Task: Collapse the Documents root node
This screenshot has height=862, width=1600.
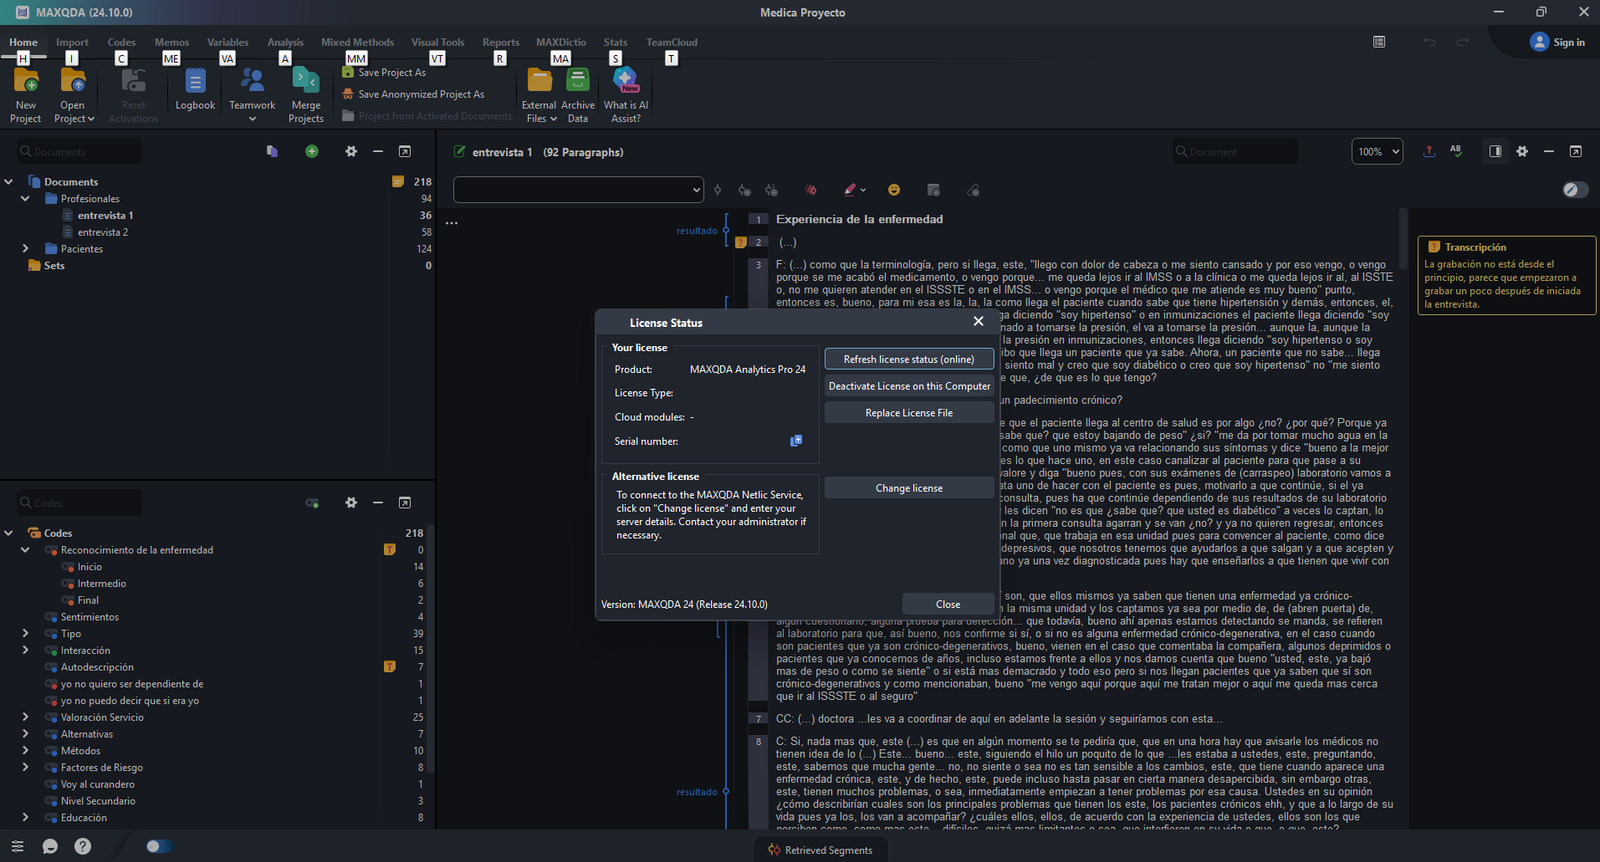Action: pyautogui.click(x=8, y=181)
